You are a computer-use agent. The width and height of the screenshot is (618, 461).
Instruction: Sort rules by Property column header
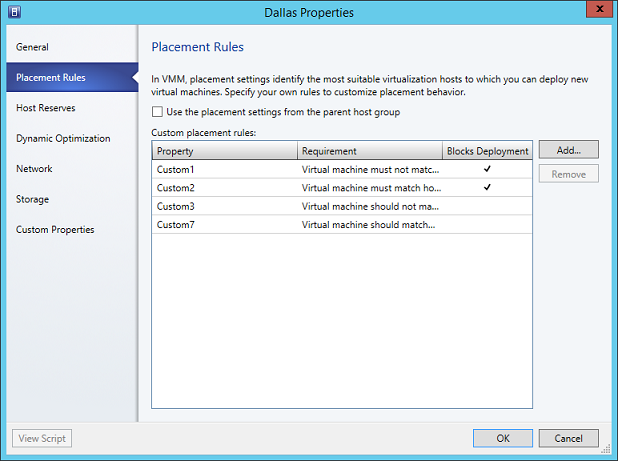225,151
